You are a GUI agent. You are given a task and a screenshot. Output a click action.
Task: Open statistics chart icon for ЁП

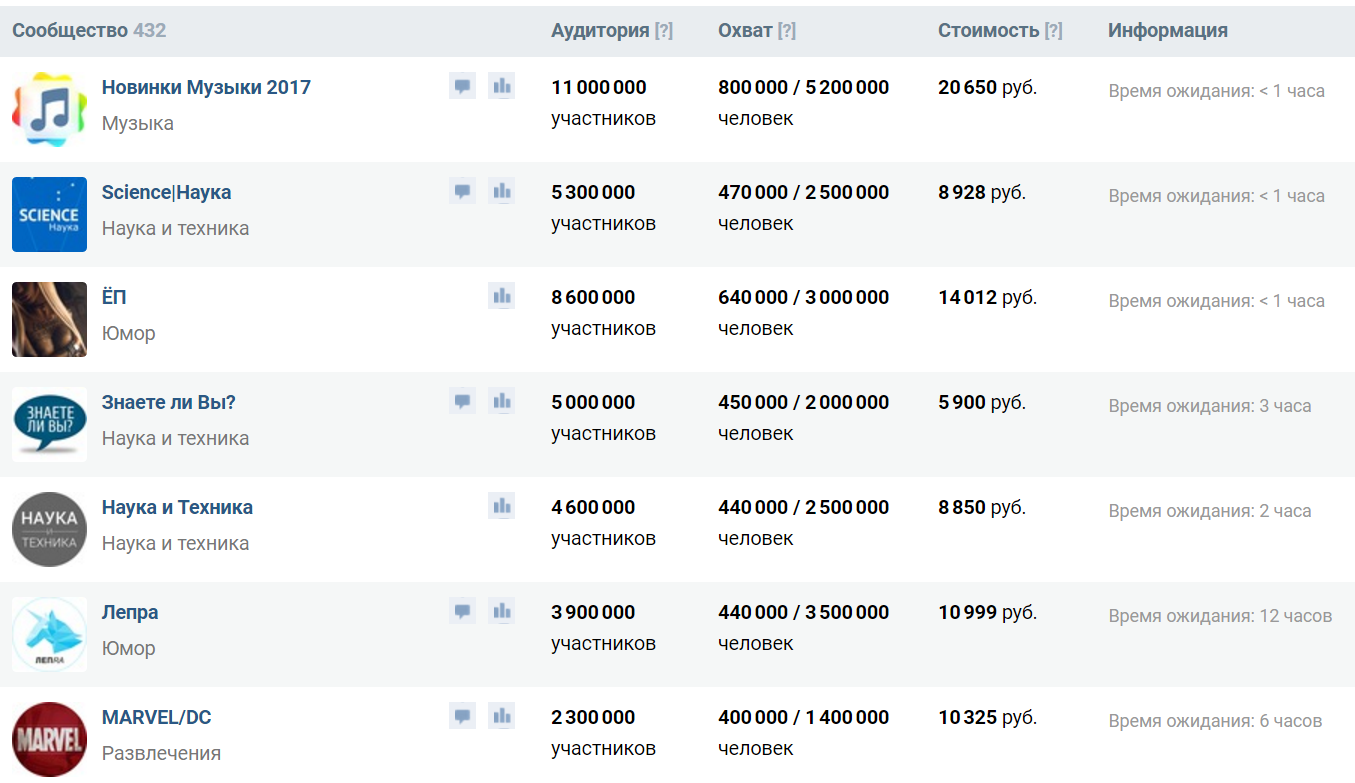pyautogui.click(x=502, y=297)
